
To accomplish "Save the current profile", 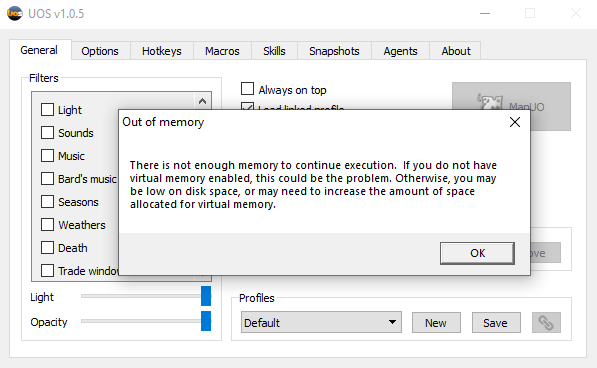I will point(495,323).
